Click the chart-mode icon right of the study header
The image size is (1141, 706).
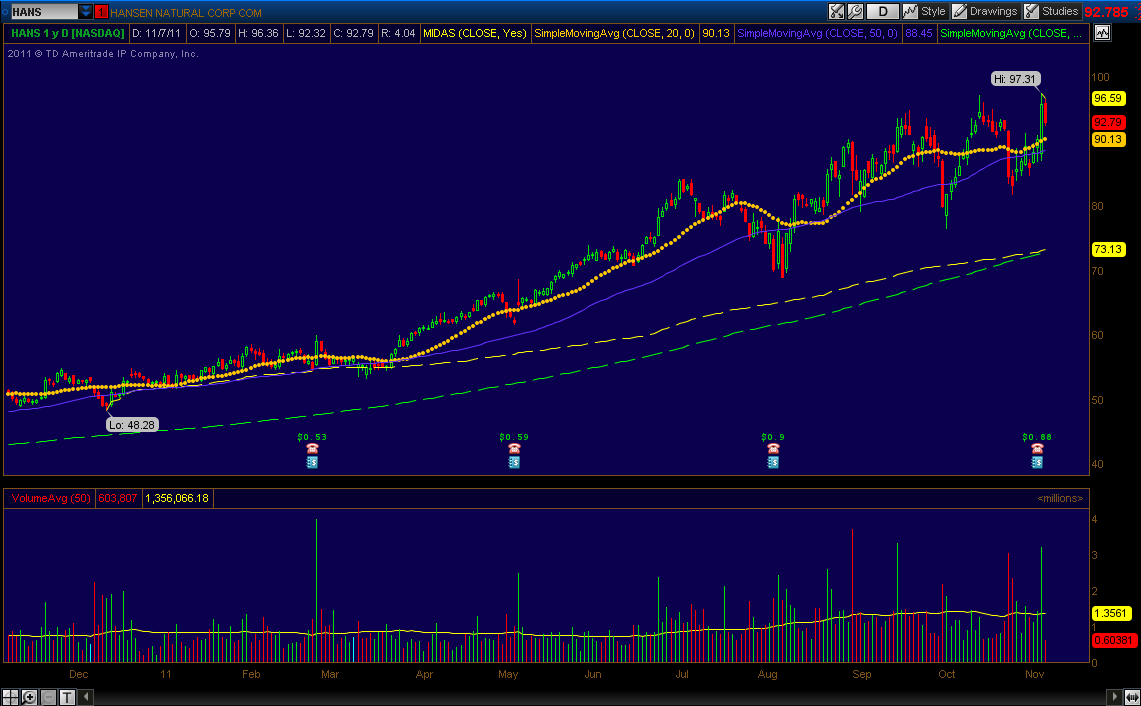point(1102,33)
